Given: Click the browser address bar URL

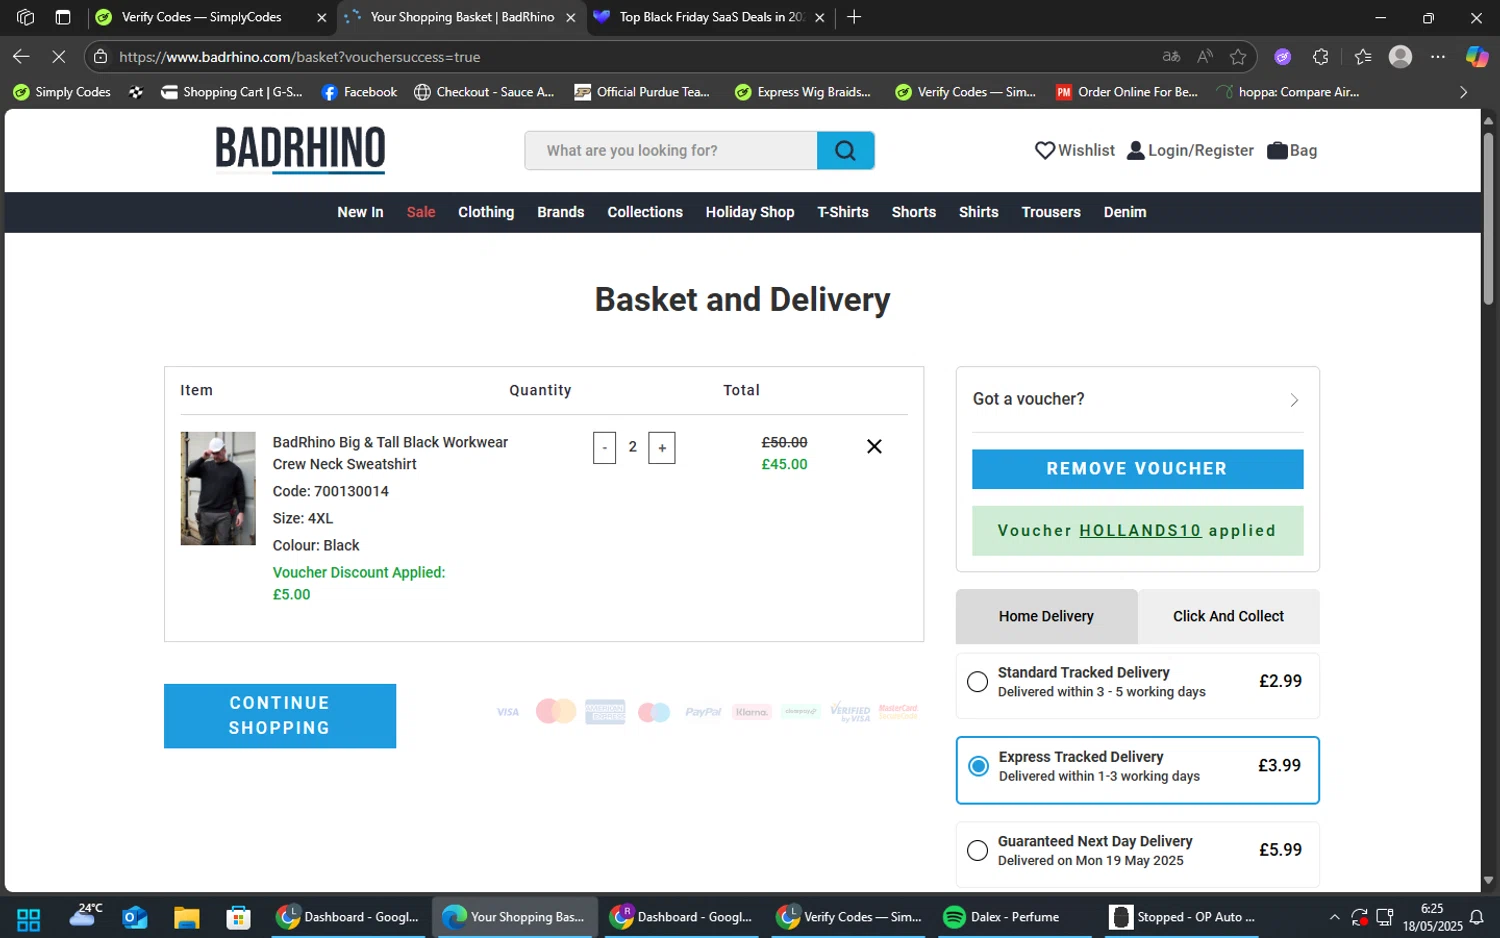Looking at the screenshot, I should pyautogui.click(x=300, y=57).
